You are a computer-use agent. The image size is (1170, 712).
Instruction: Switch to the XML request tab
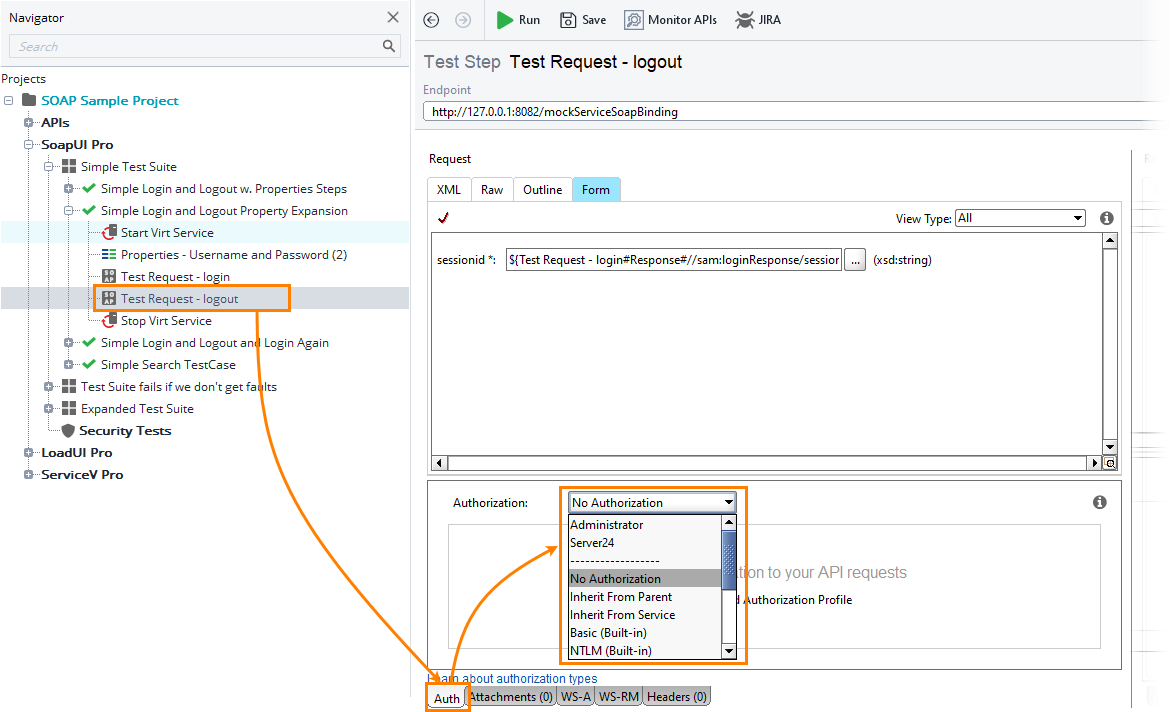click(449, 190)
